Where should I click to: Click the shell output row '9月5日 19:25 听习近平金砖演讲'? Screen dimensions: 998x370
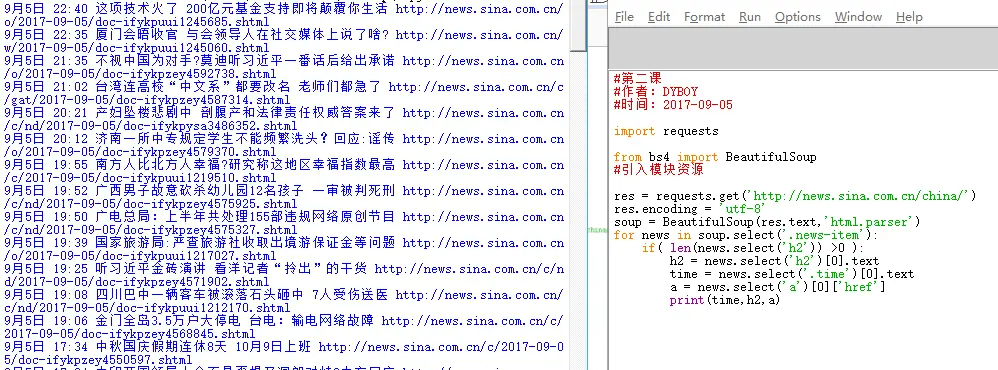pyautogui.click(x=283, y=269)
